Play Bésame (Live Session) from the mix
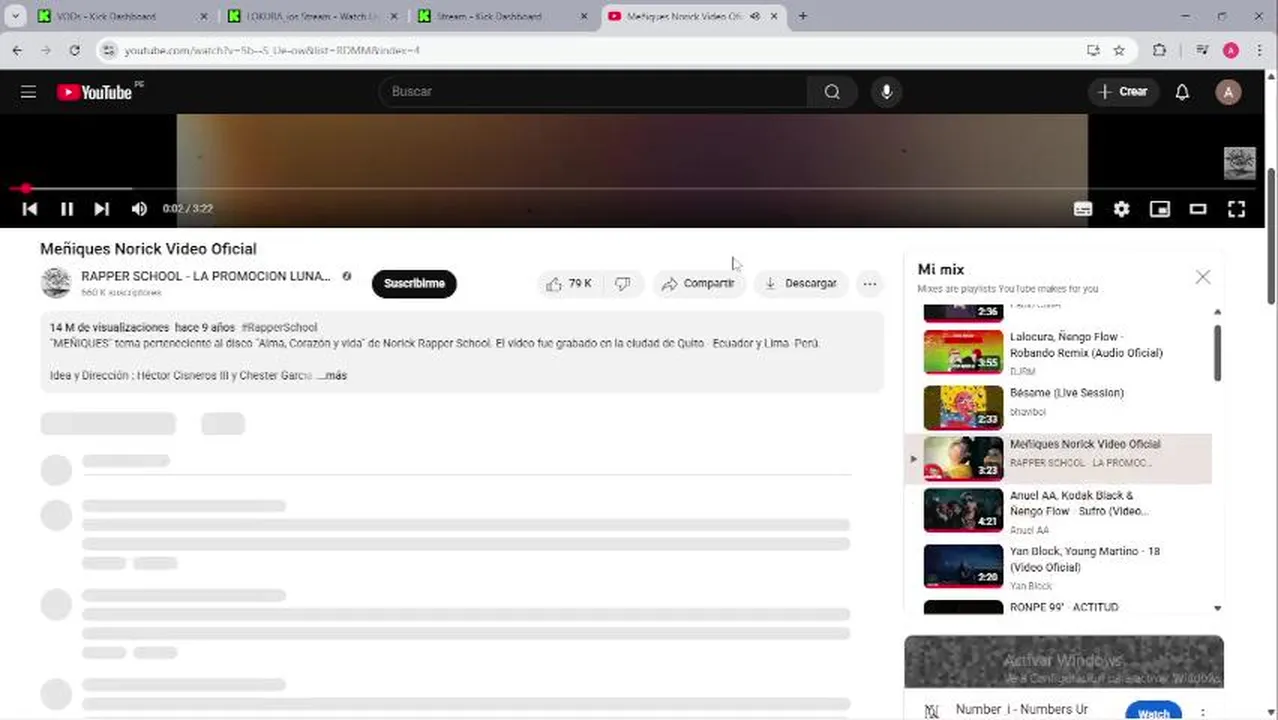This screenshot has height=720, width=1278. click(x=1058, y=407)
